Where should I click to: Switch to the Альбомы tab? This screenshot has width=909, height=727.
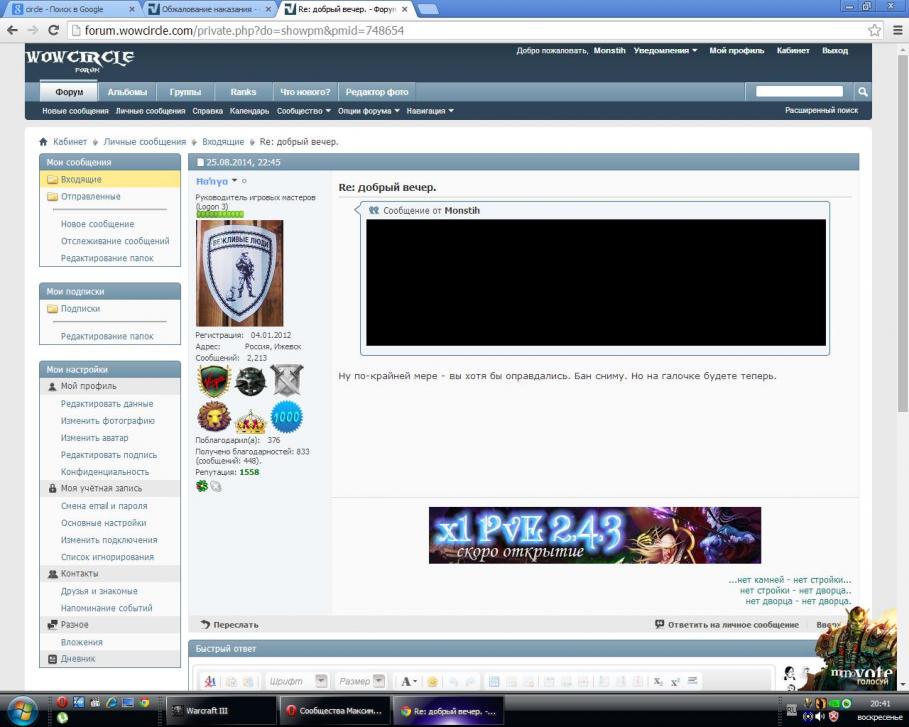pos(127,92)
